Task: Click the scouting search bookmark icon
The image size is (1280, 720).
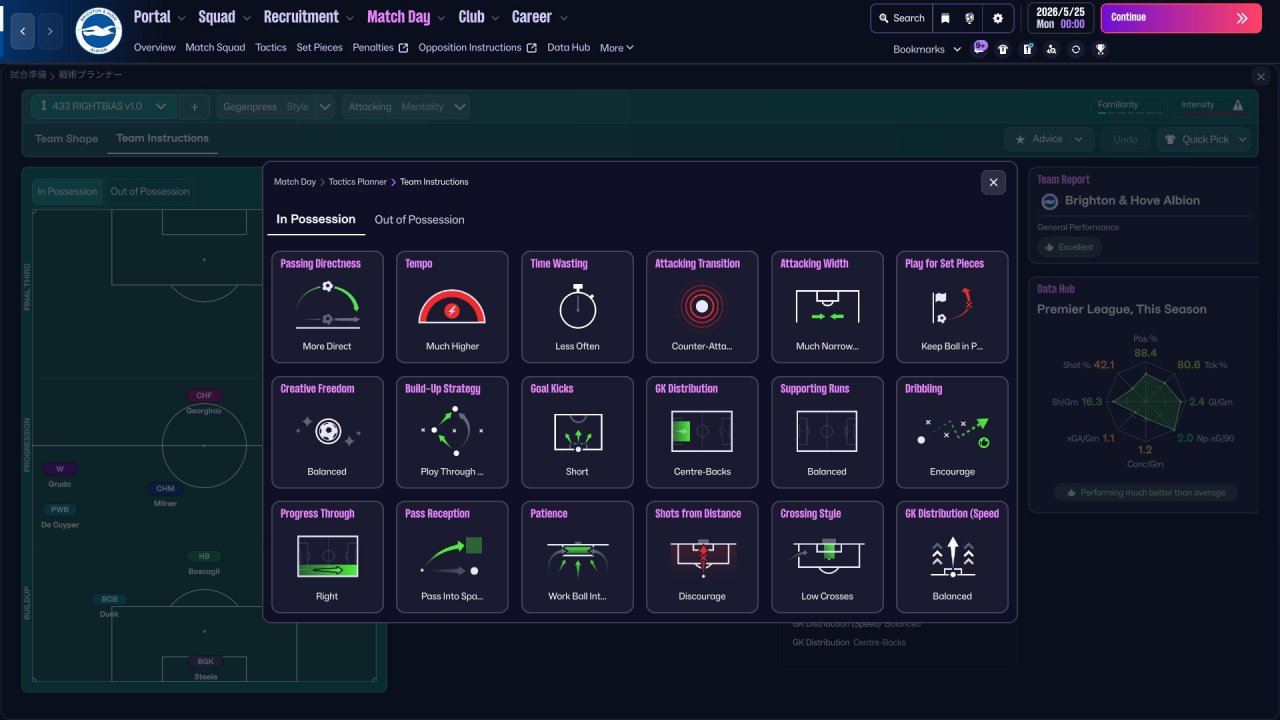Action: (1051, 49)
